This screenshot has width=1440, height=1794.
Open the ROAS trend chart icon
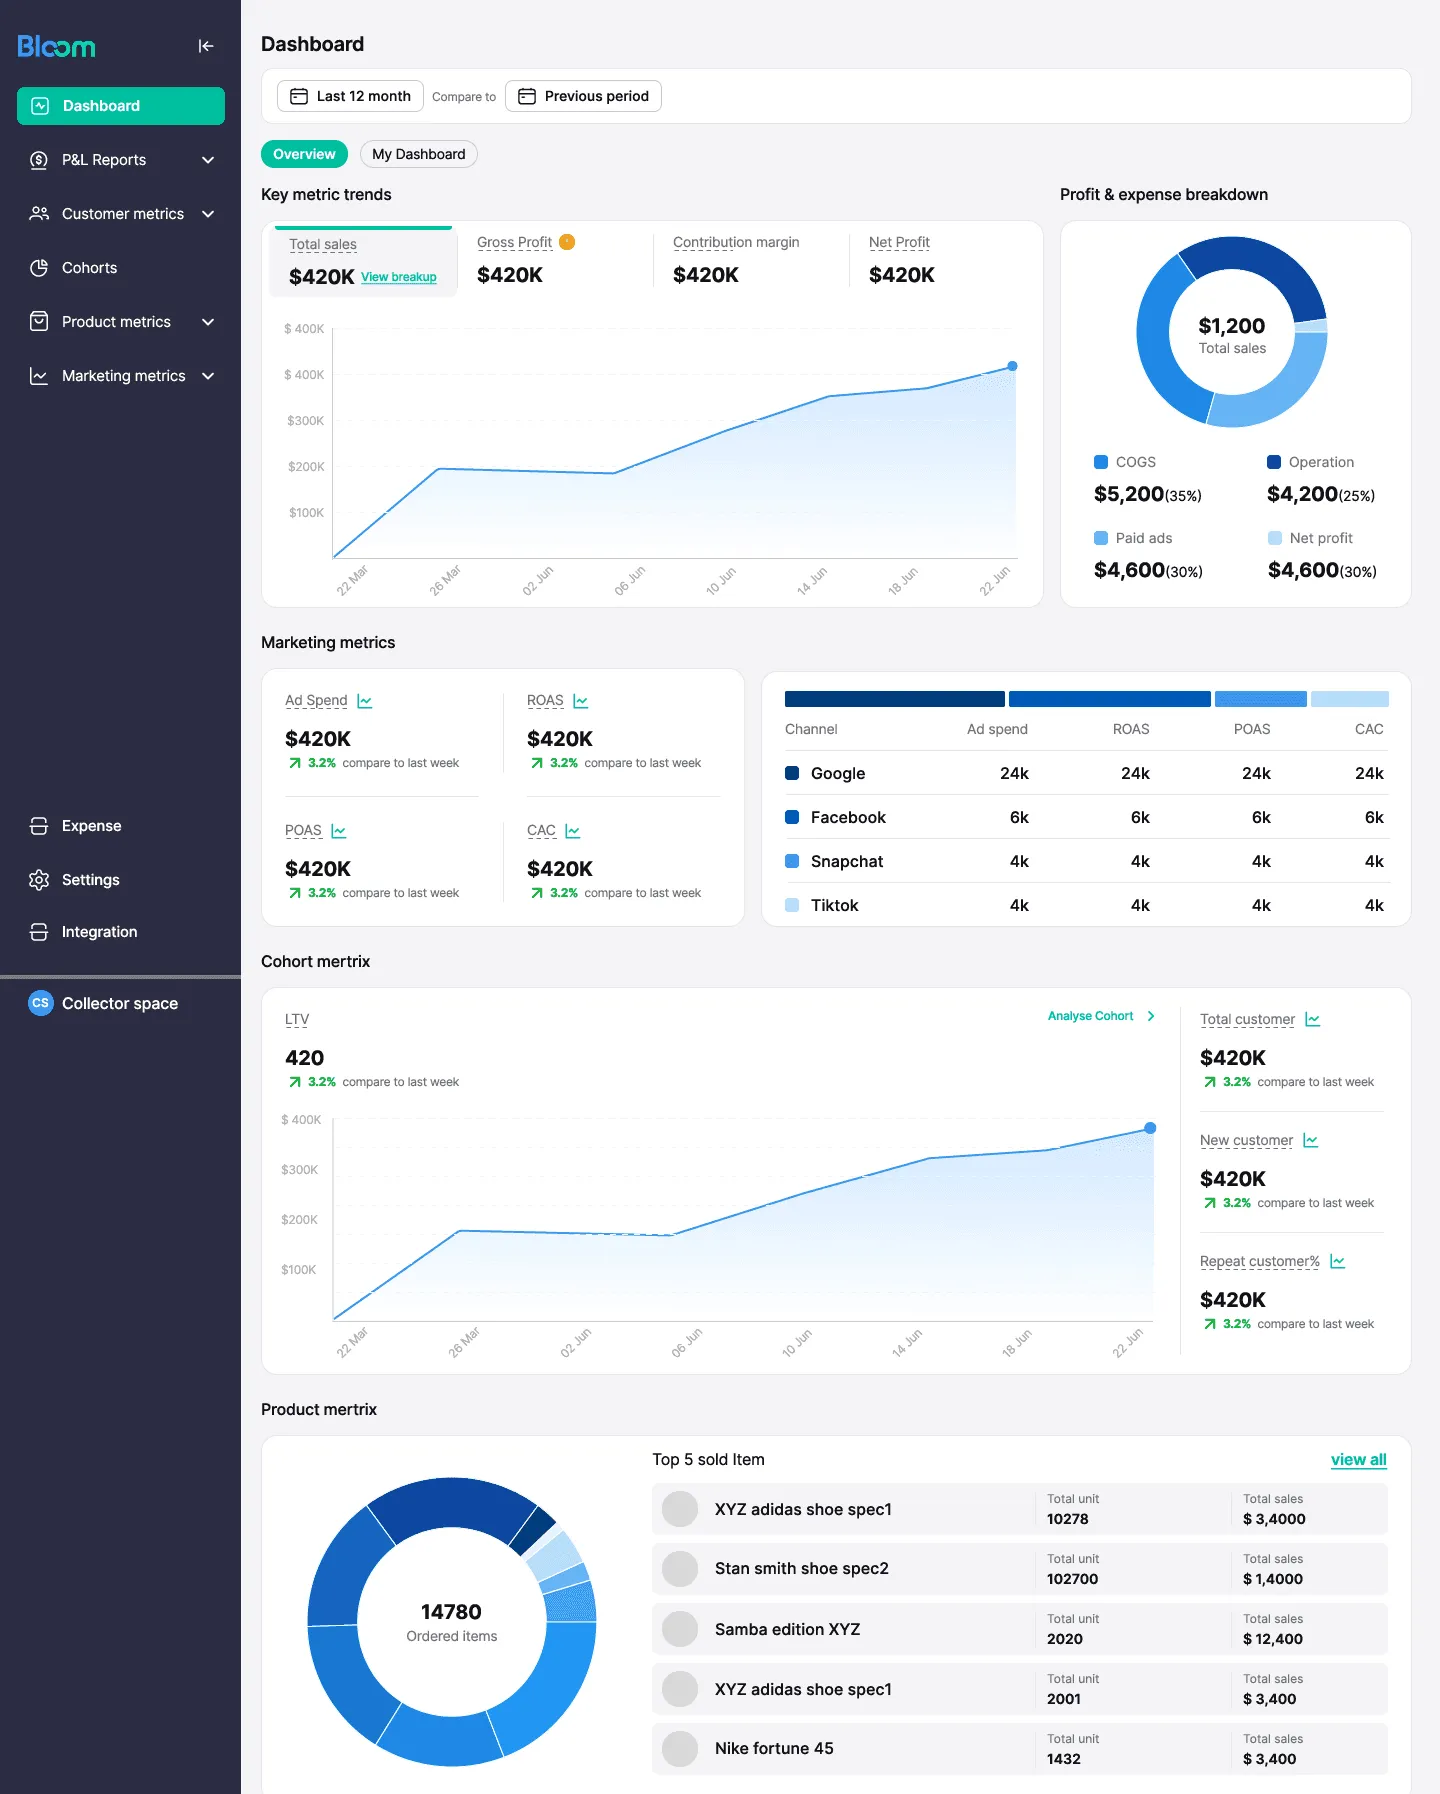[581, 701]
